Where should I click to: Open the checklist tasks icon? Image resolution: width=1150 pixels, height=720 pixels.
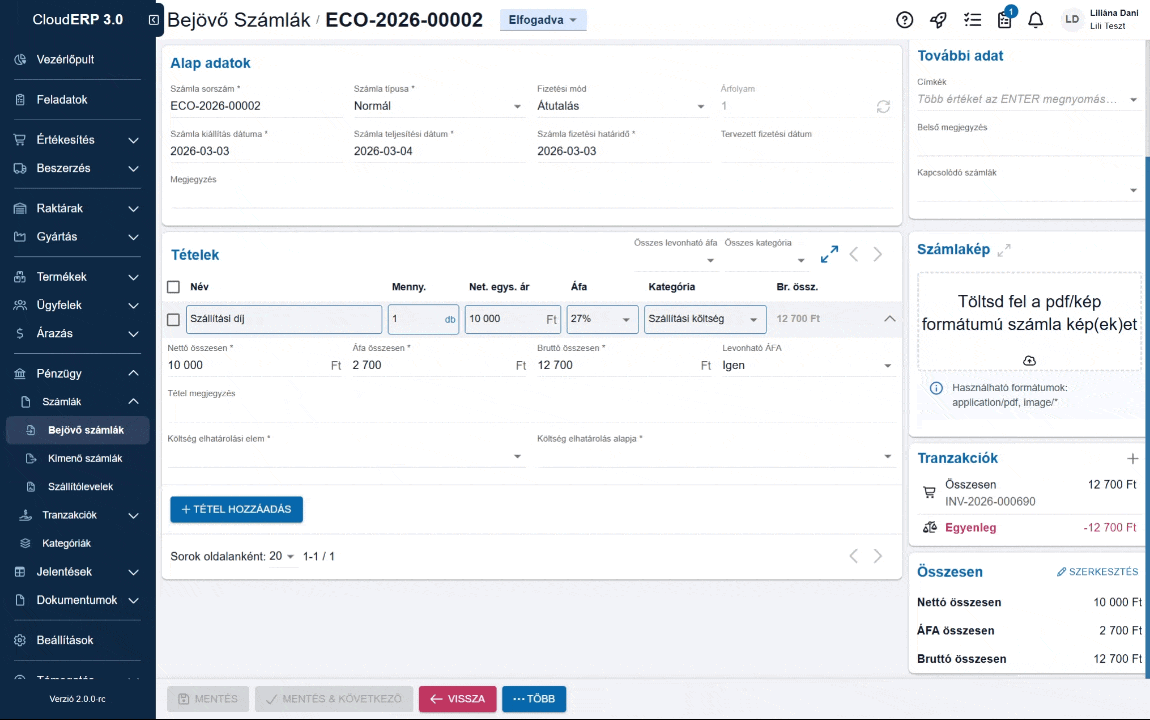[x=971, y=20]
